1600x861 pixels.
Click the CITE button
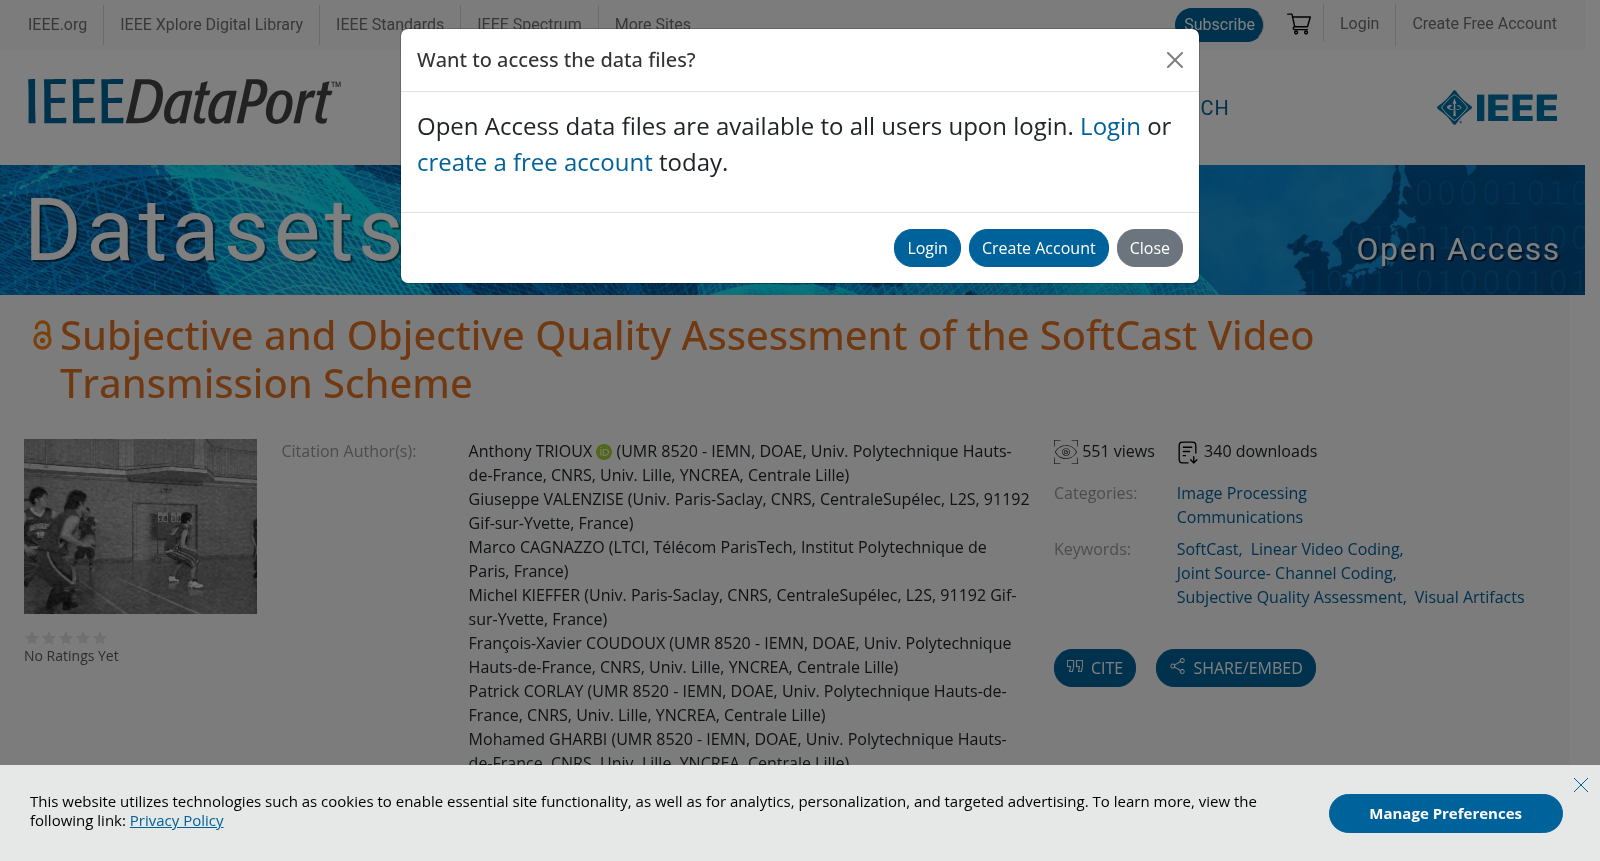point(1095,668)
